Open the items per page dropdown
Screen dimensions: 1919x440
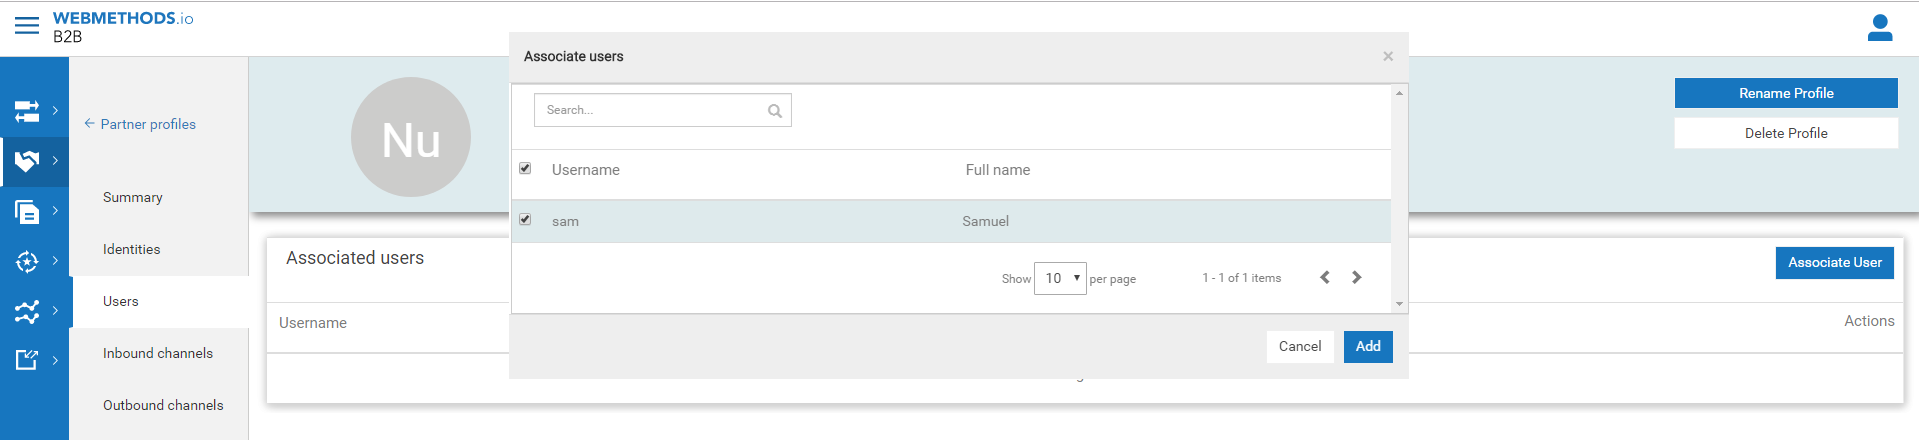1060,278
